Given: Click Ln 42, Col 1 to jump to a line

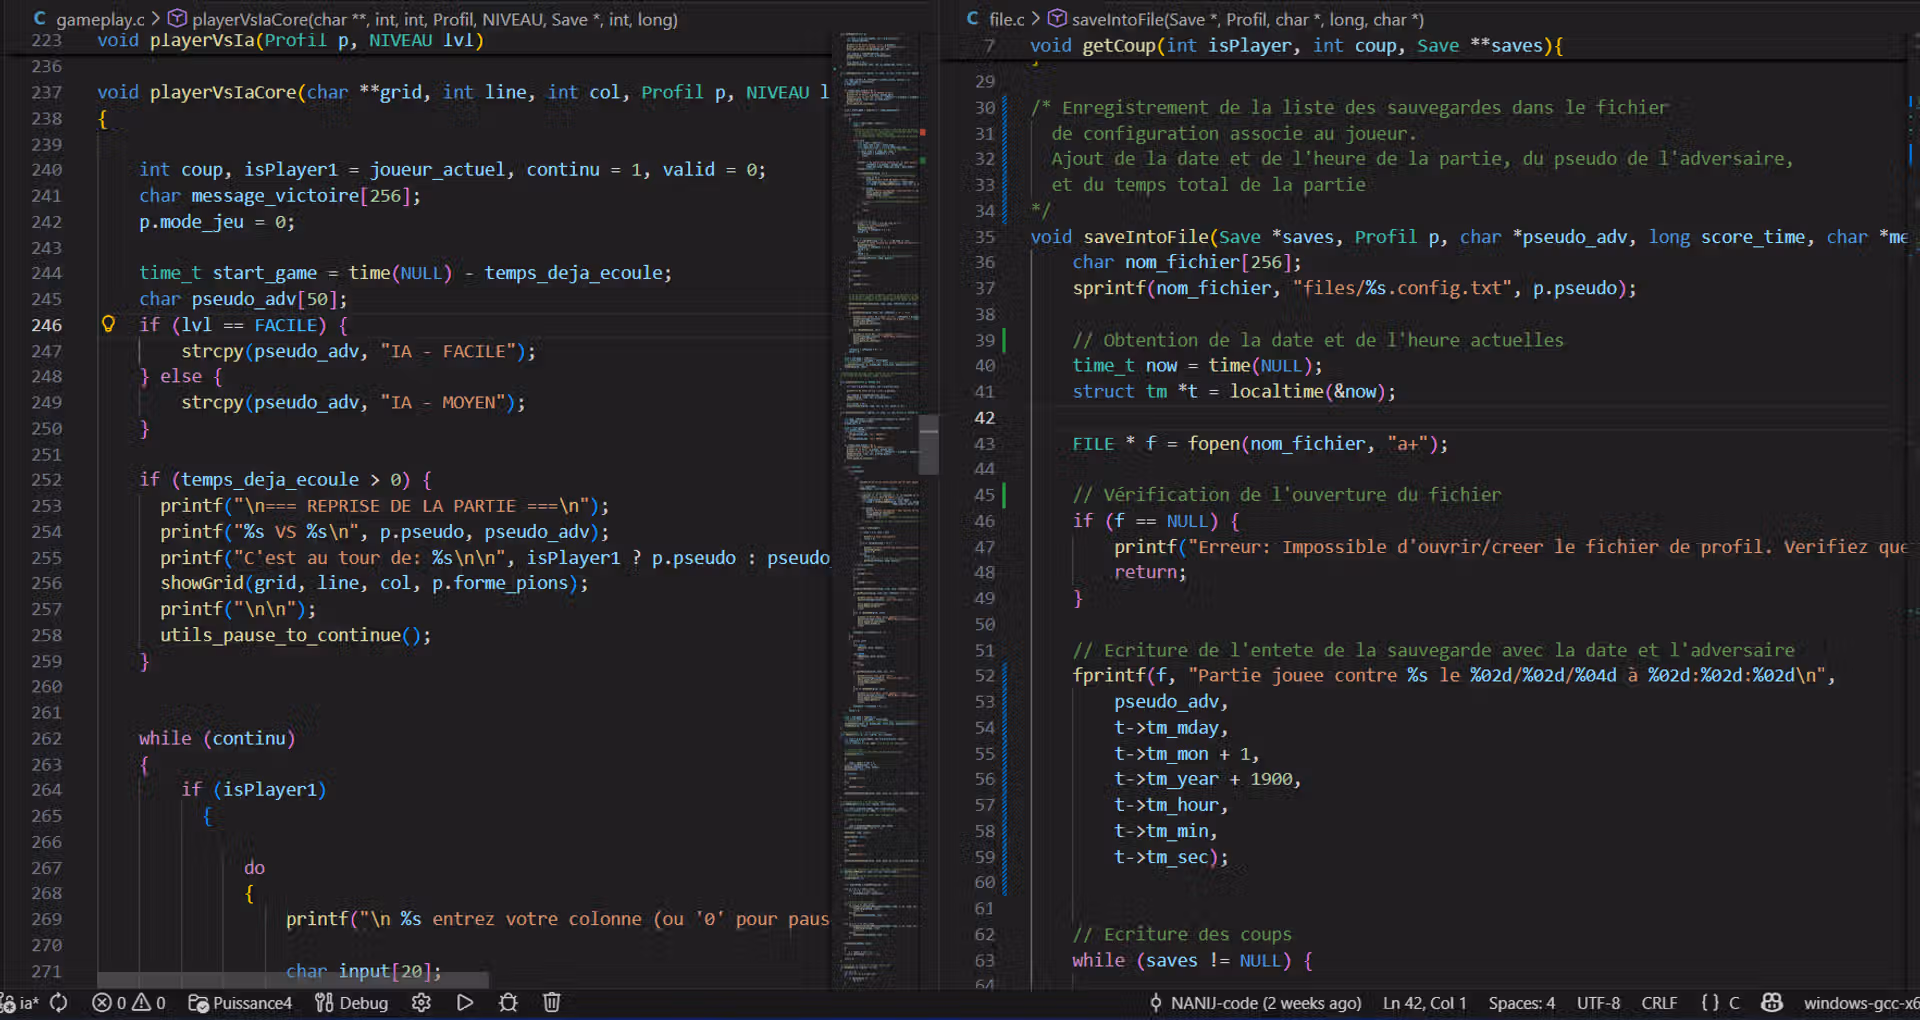Looking at the screenshot, I should point(1424,1003).
